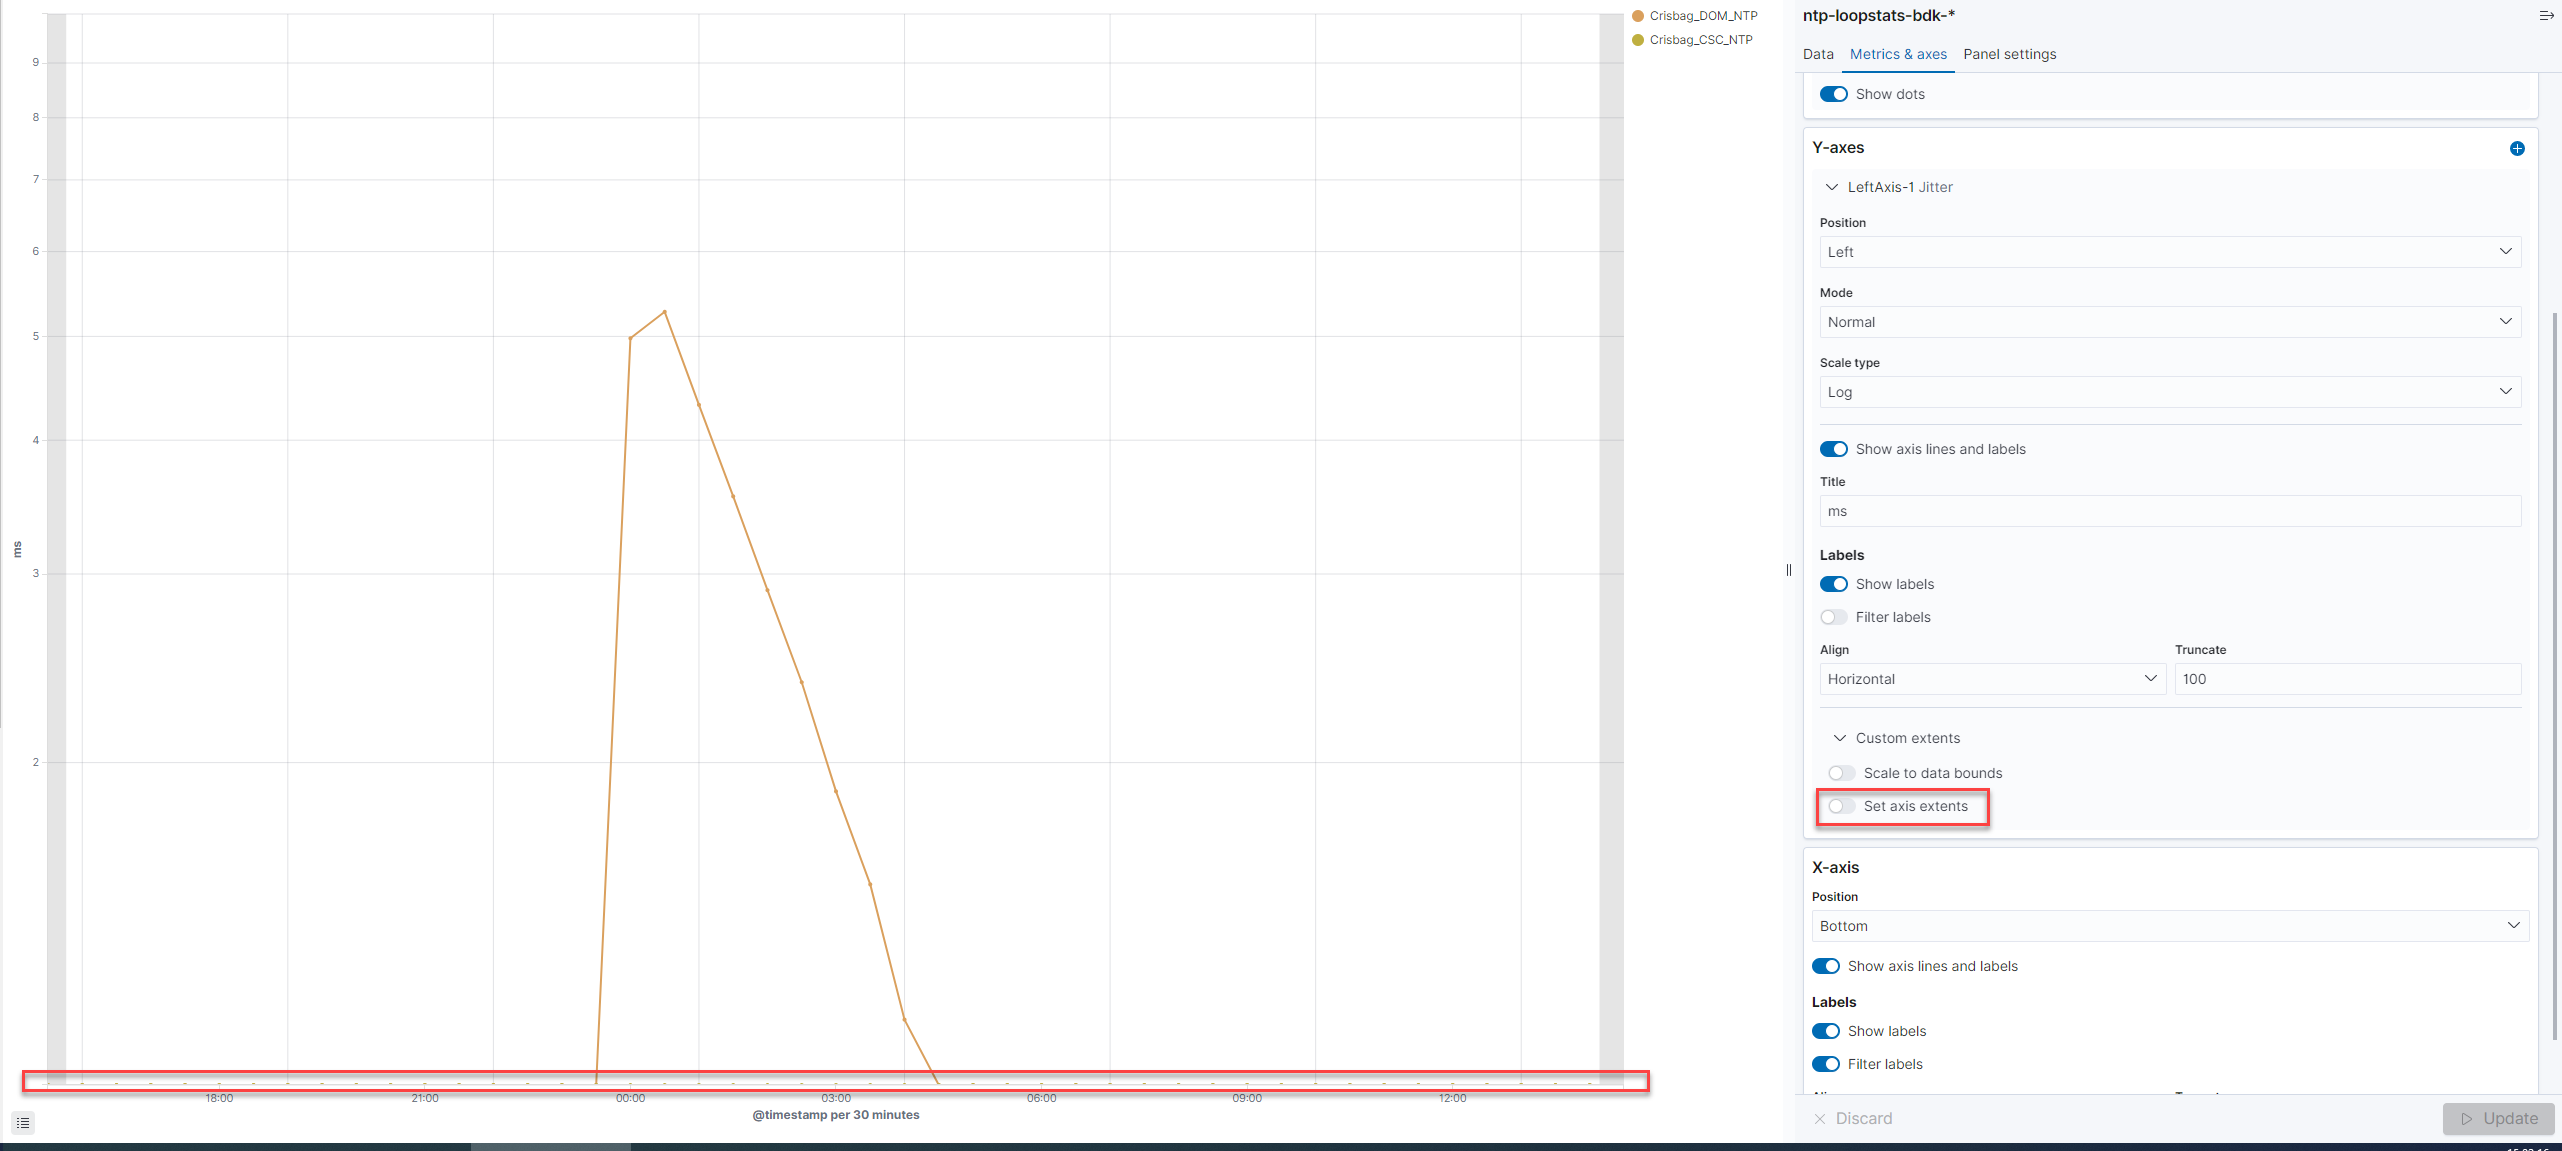Switch to the Data tab
The image size is (2562, 1151).
1817,54
